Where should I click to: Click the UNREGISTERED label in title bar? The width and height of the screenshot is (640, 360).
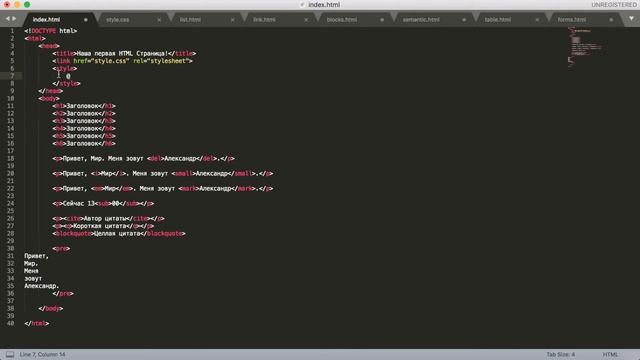coord(614,4)
